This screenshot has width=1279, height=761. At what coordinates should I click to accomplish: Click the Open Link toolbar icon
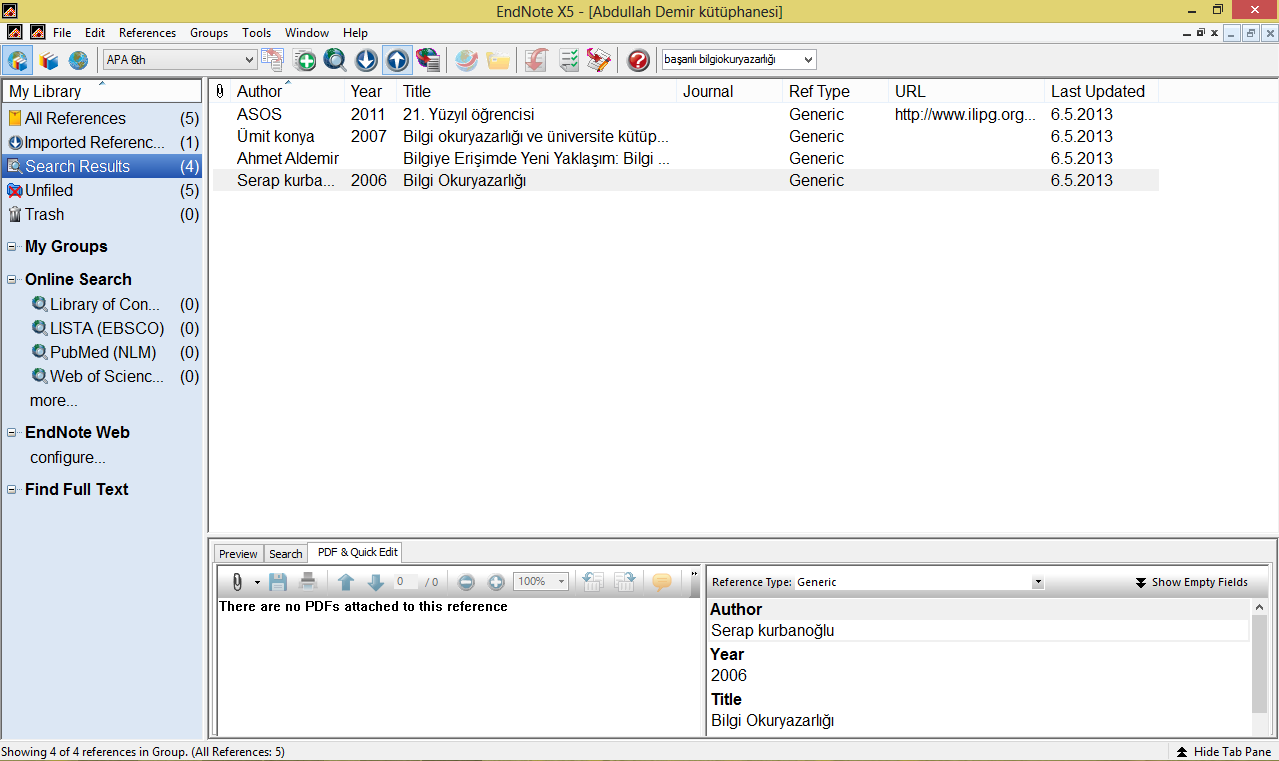(466, 60)
